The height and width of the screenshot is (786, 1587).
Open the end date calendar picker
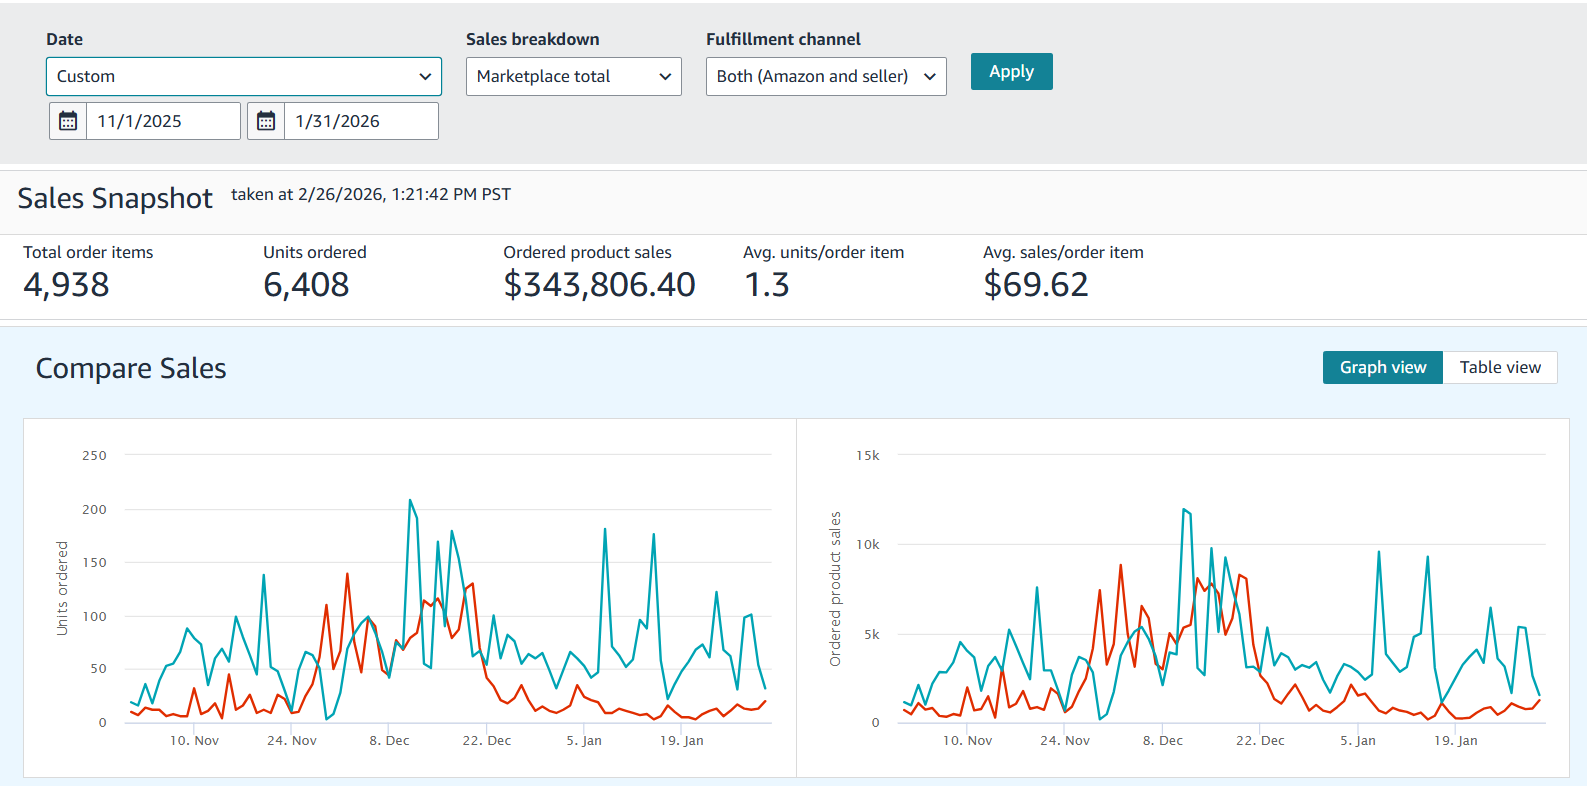click(x=266, y=121)
